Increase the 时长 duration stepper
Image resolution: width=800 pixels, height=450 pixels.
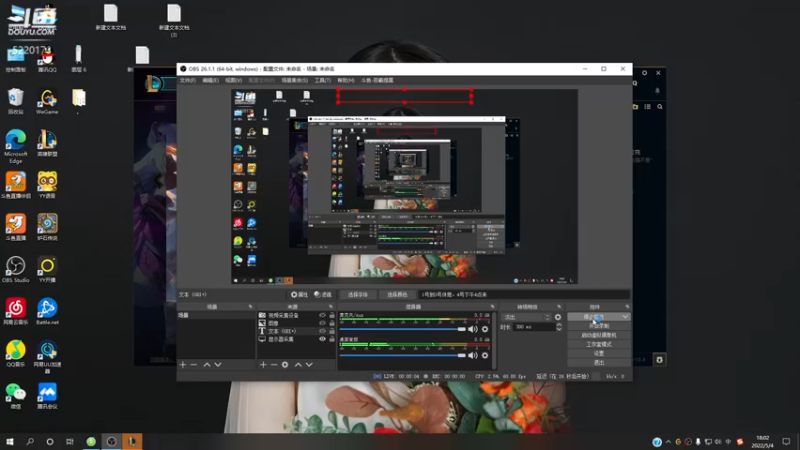(x=559, y=324)
